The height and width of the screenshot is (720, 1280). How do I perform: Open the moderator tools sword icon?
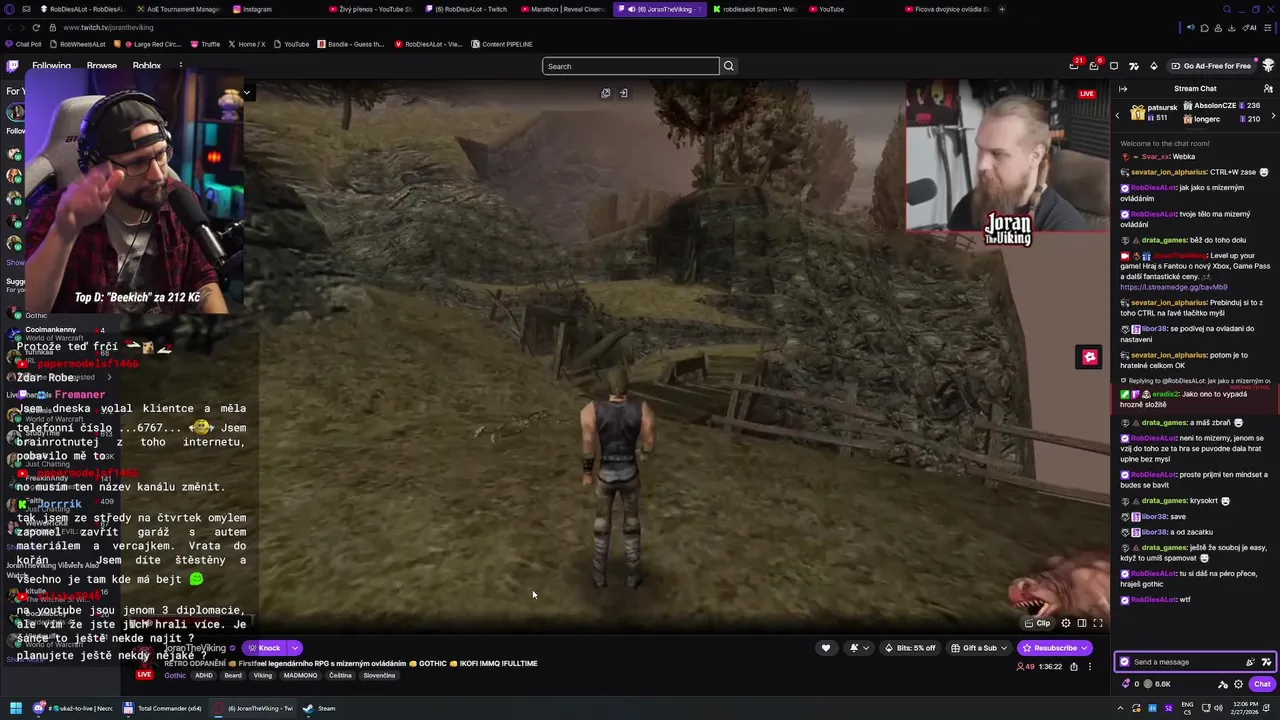1223,684
